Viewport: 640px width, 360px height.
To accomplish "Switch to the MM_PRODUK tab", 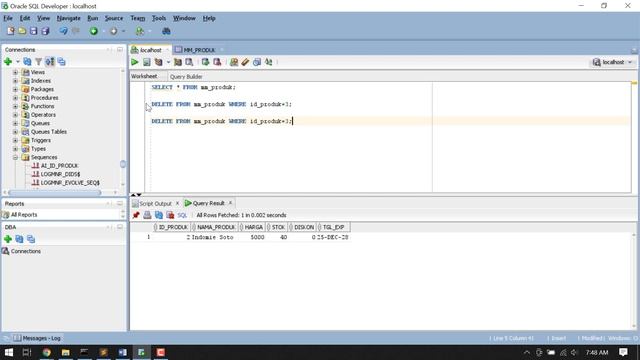I will pyautogui.click(x=199, y=50).
